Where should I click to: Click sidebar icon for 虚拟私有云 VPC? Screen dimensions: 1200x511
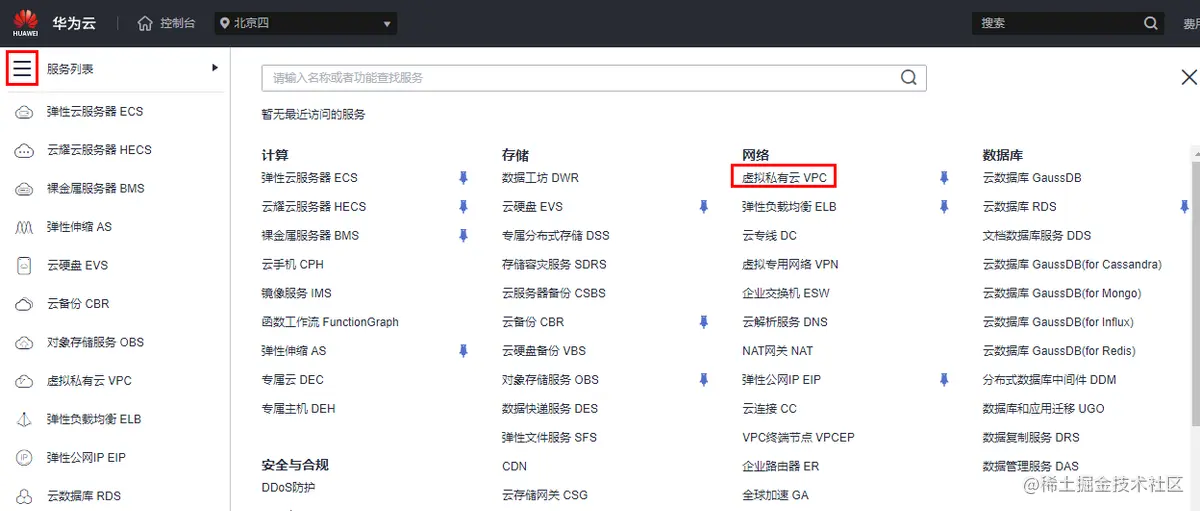click(24, 381)
